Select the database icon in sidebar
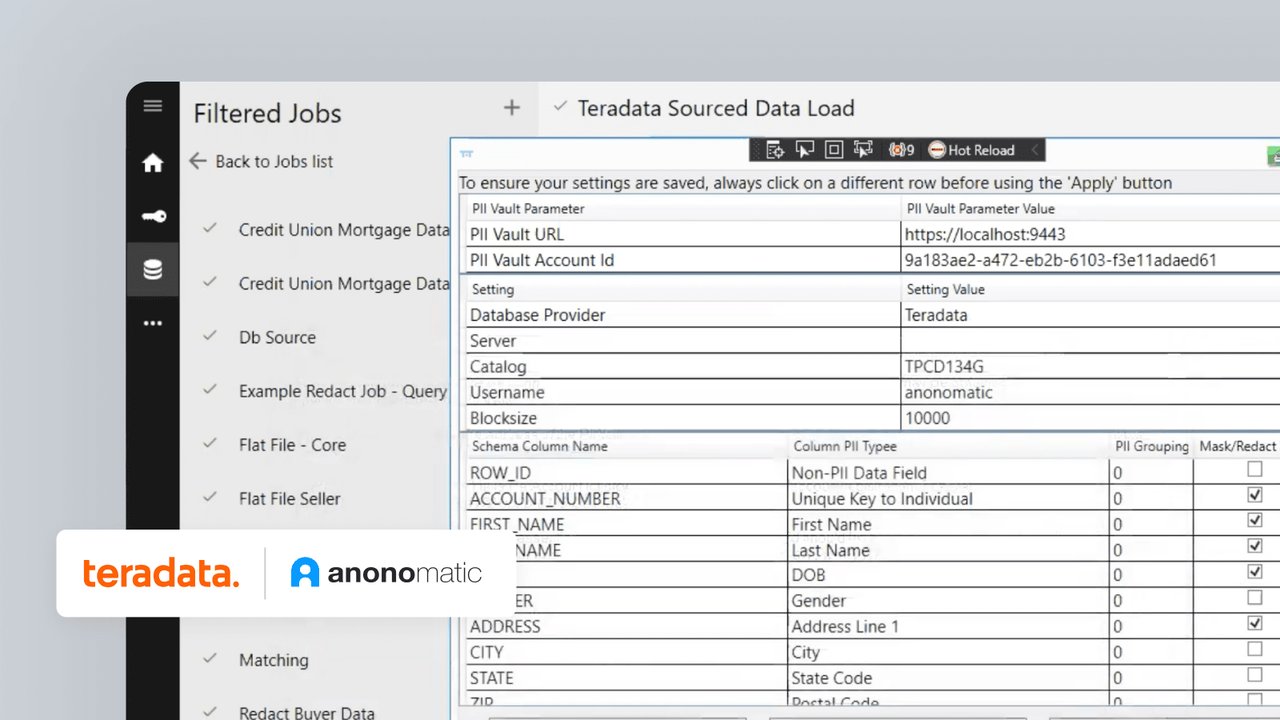This screenshot has width=1280, height=720. (x=152, y=270)
